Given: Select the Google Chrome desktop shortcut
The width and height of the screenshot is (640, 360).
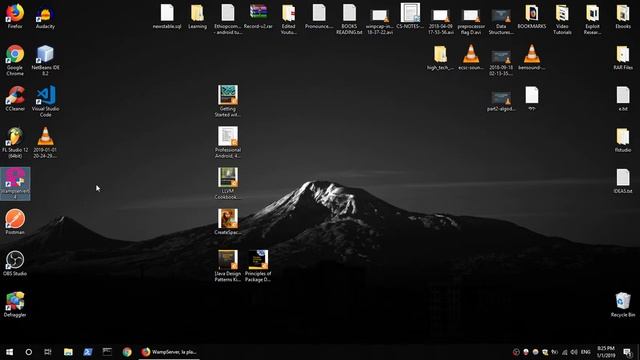Looking at the screenshot, I should pyautogui.click(x=15, y=60).
